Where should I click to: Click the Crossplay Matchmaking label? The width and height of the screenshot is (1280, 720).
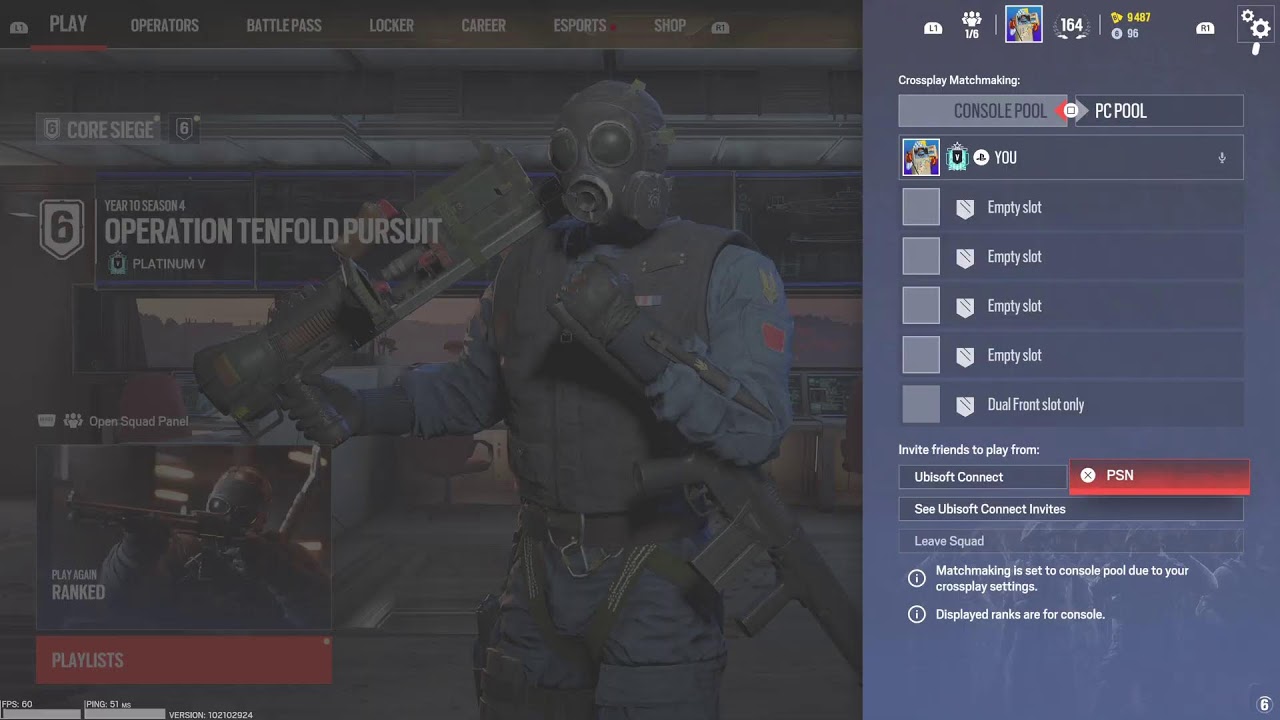(x=959, y=80)
